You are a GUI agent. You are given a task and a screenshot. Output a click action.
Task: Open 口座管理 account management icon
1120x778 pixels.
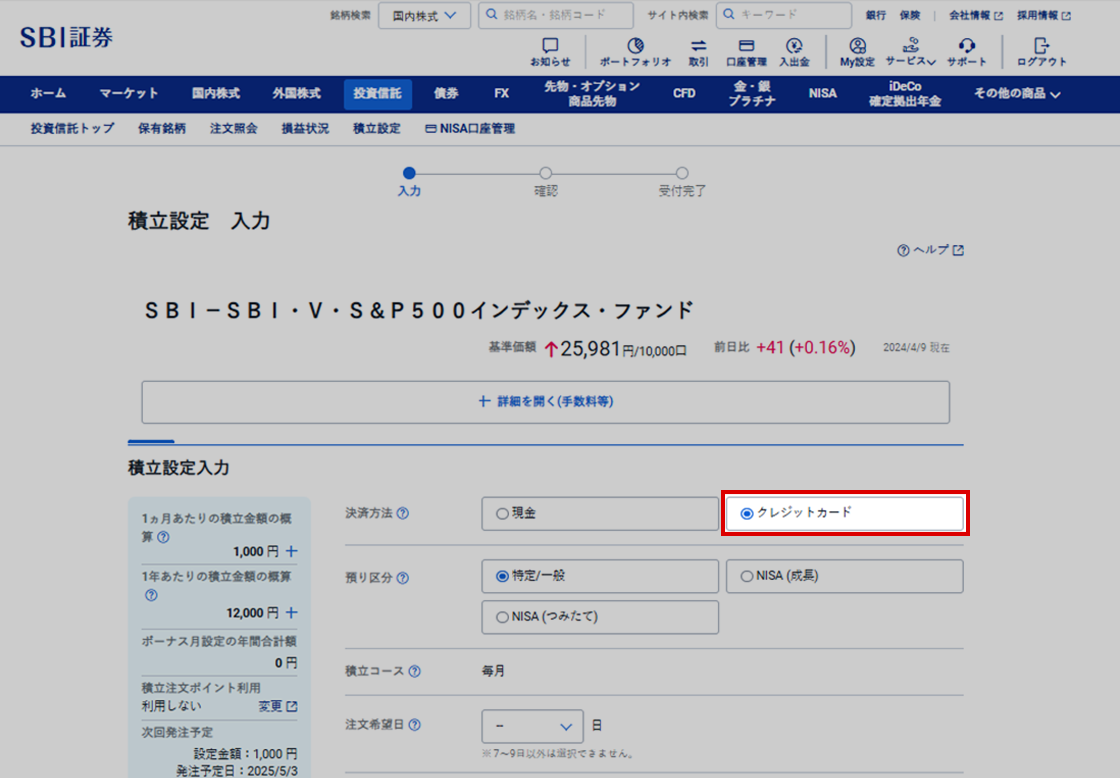(x=745, y=47)
